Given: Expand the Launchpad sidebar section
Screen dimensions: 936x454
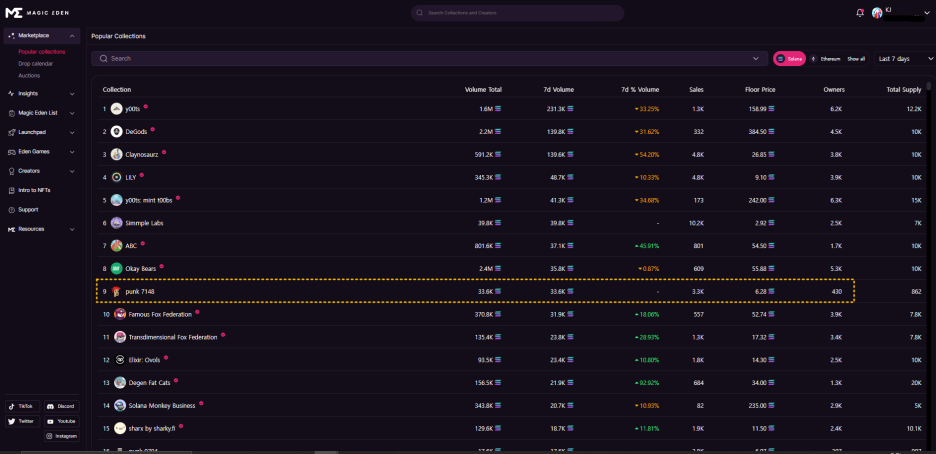Looking at the screenshot, I should click(x=72, y=132).
